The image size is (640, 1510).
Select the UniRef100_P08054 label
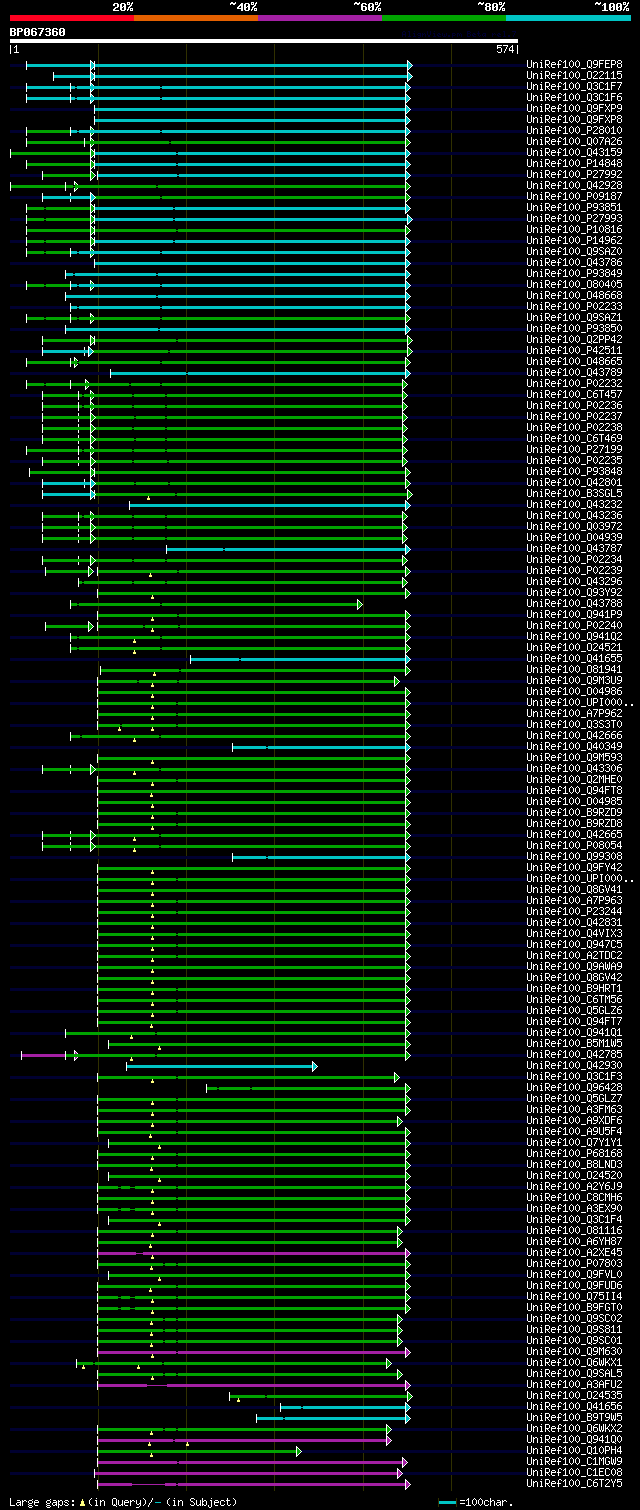pyautogui.click(x=573, y=846)
